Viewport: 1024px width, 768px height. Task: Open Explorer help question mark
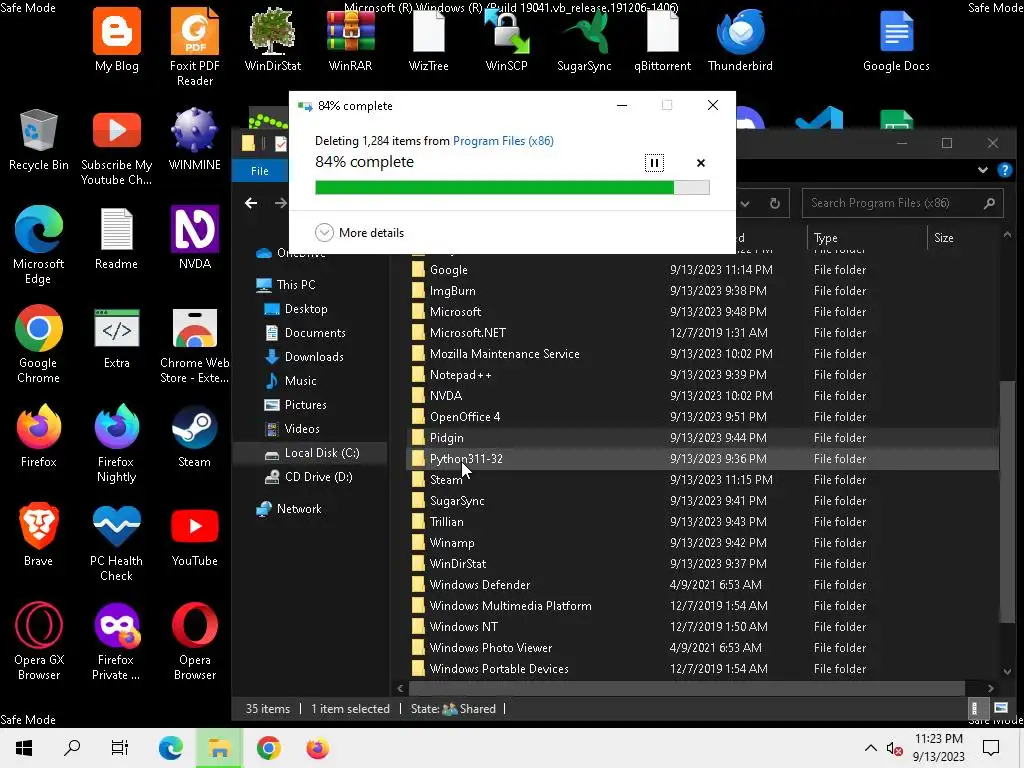tap(1004, 170)
